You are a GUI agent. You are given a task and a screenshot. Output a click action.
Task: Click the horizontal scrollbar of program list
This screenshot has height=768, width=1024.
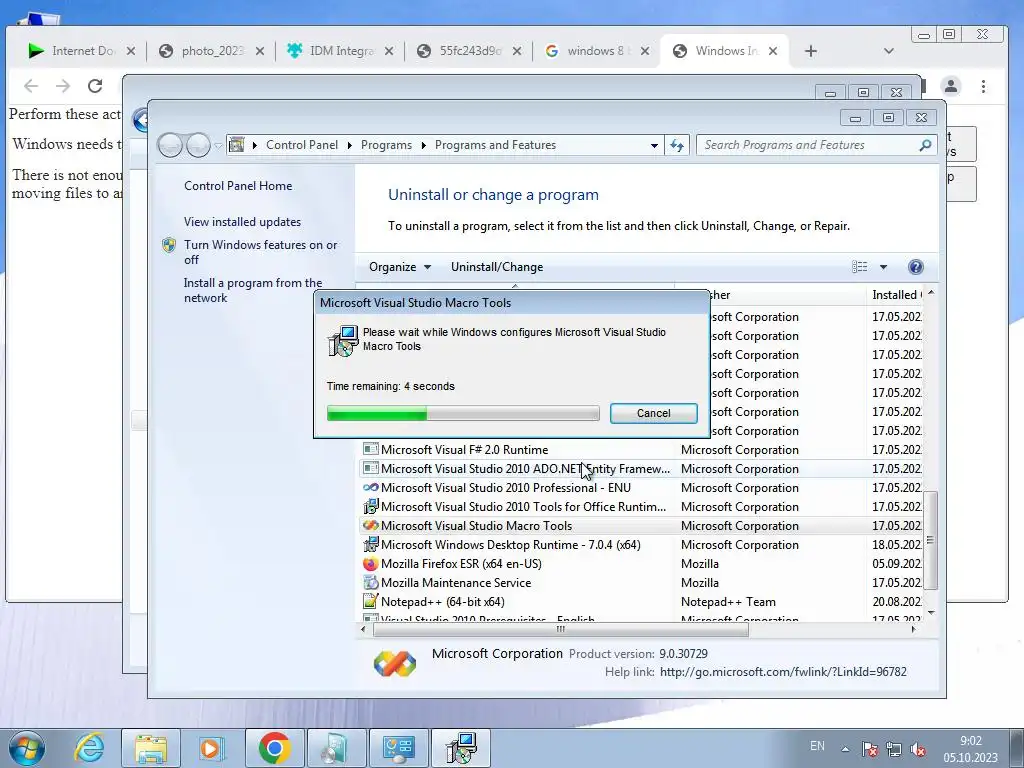[560, 630]
